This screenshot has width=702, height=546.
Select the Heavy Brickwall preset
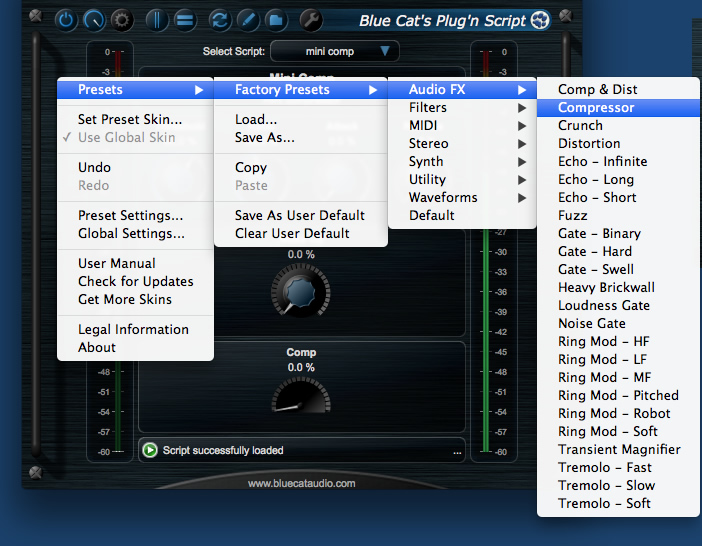tap(618, 287)
